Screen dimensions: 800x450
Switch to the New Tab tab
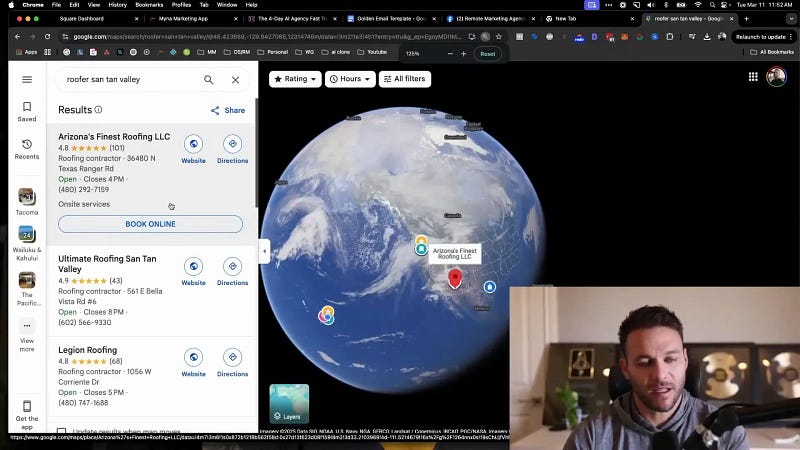(x=565, y=18)
